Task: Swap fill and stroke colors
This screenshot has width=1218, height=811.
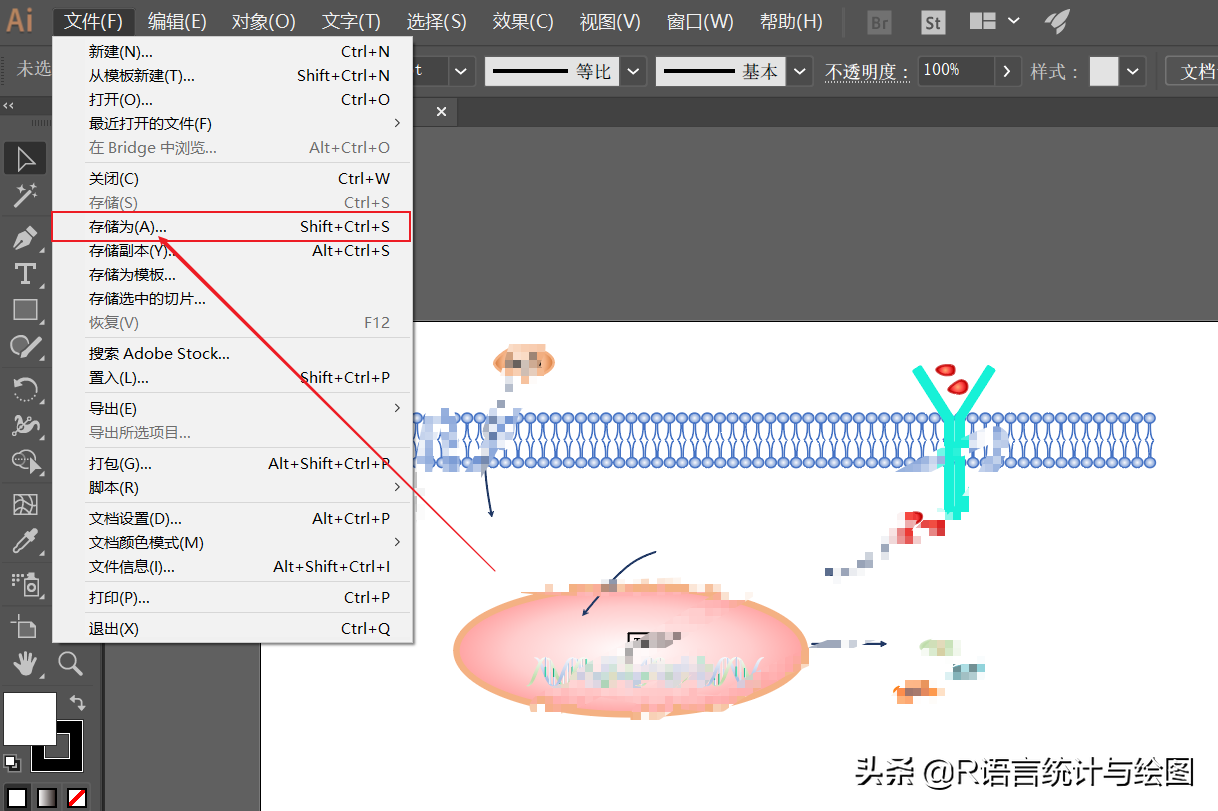Action: tap(77, 703)
